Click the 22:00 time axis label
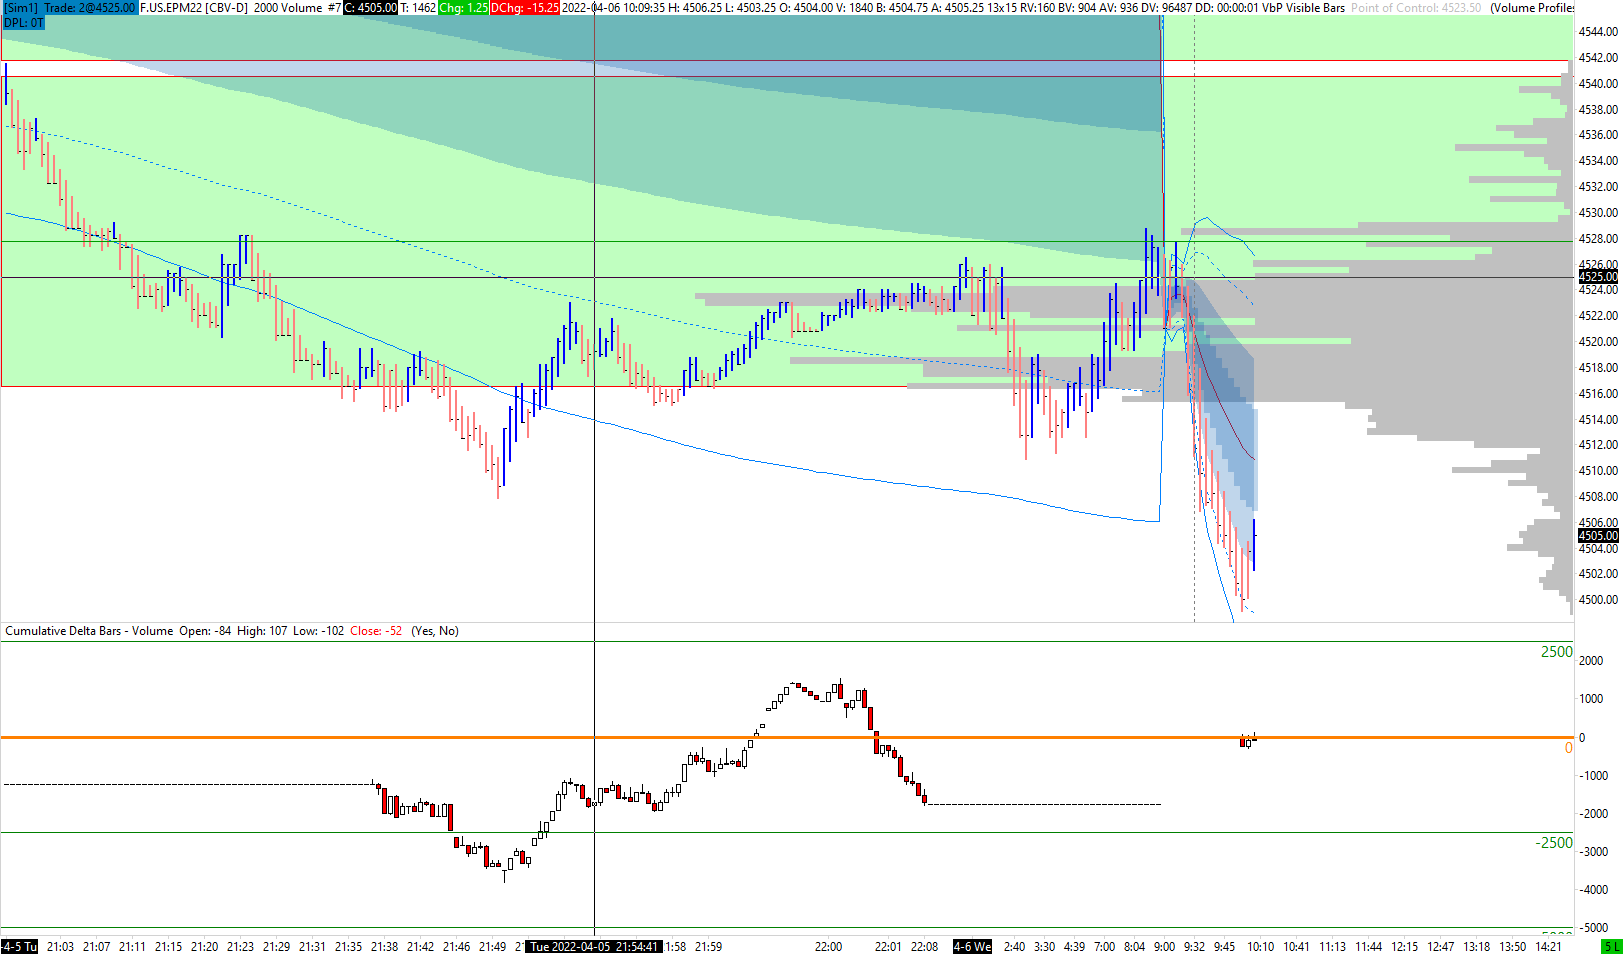 828,947
